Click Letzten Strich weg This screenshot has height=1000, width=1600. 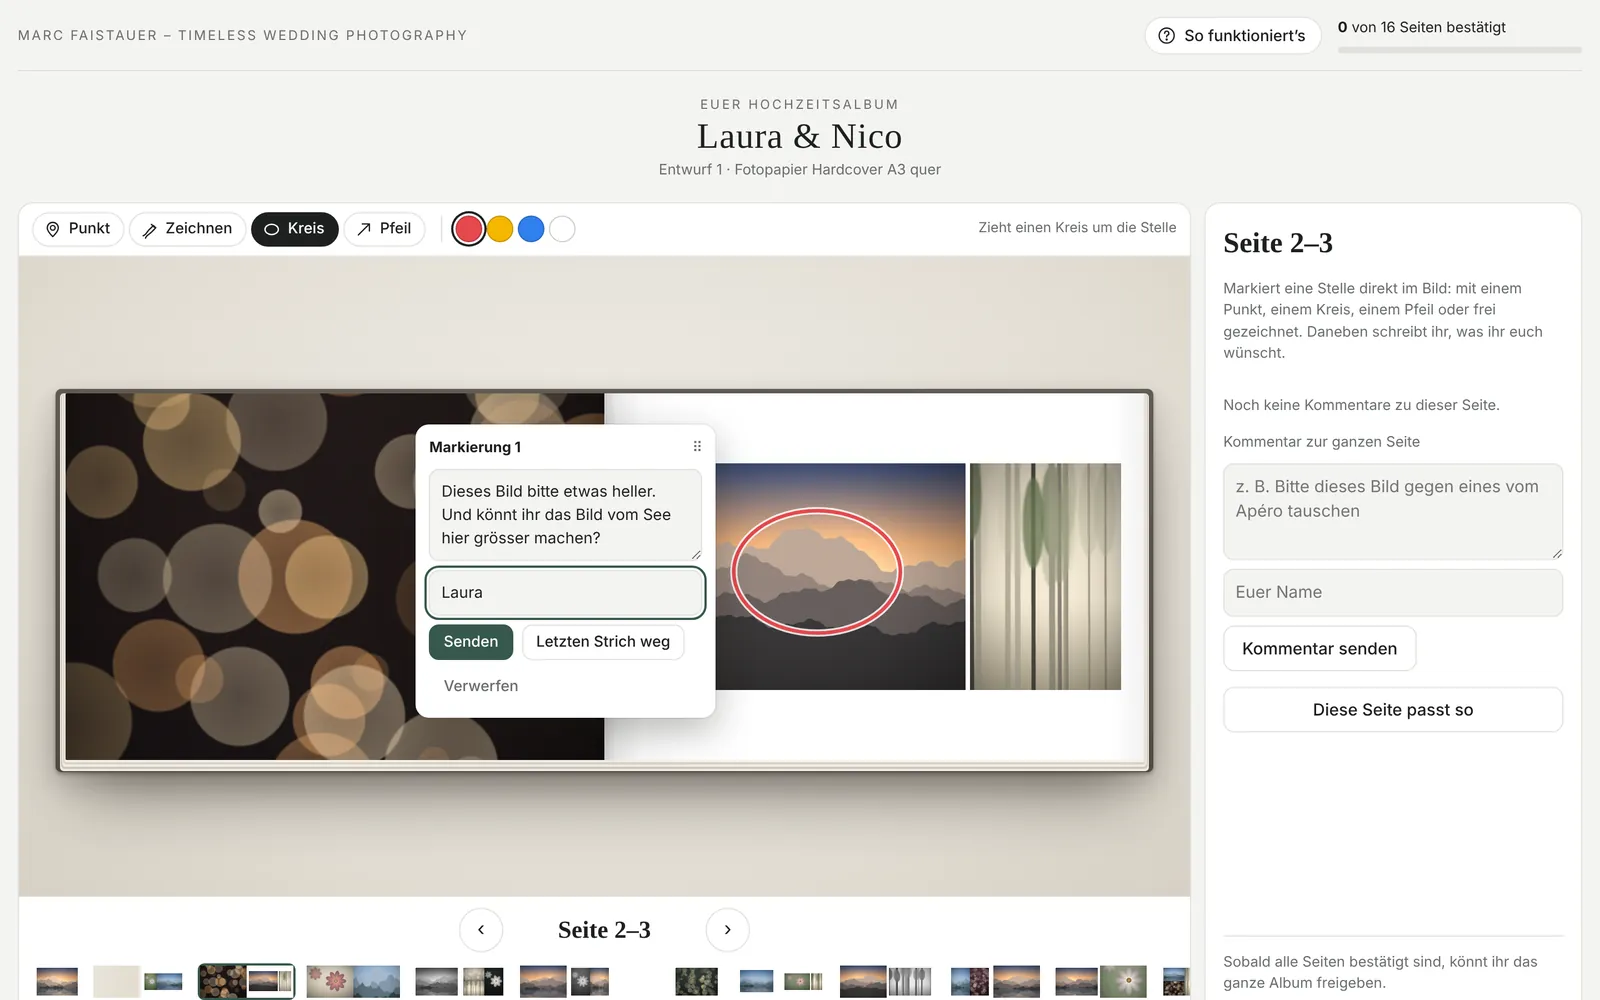point(603,642)
